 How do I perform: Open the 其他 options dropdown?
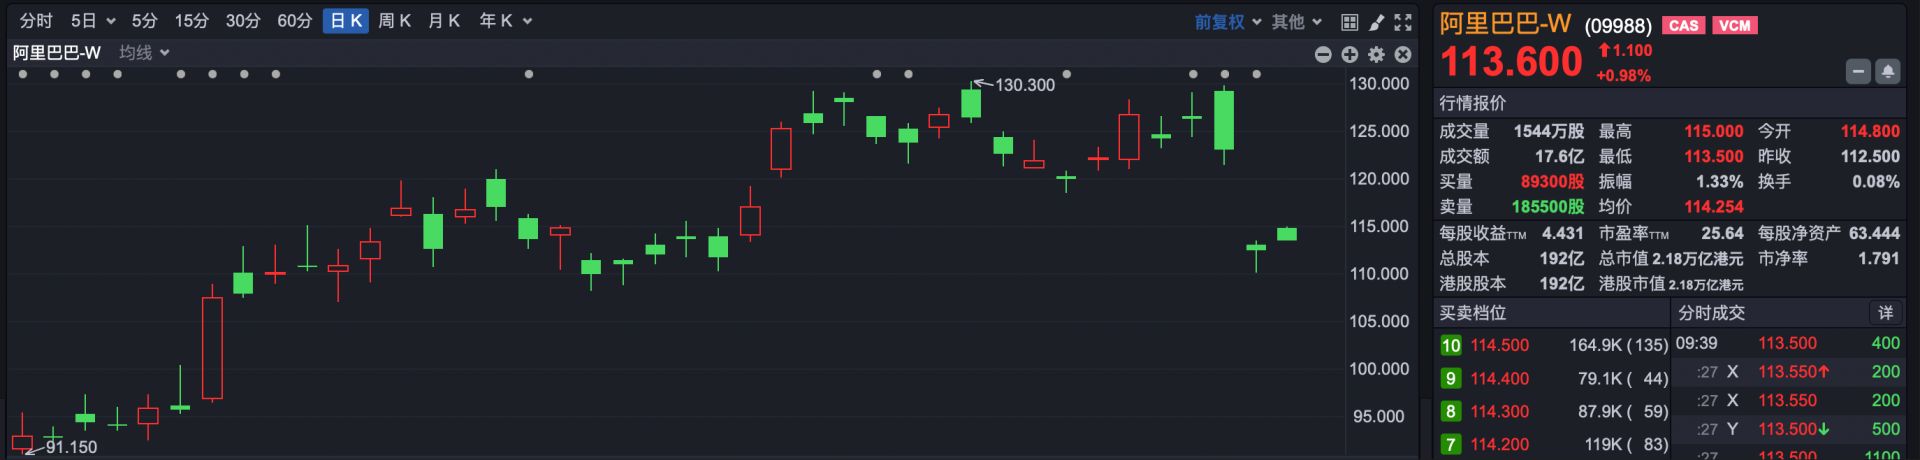[x=1297, y=22]
